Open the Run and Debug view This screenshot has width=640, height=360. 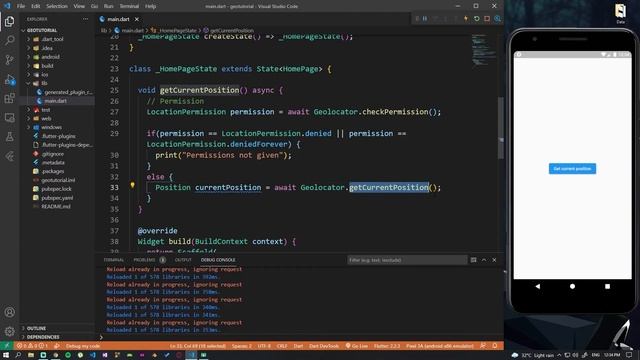point(9,79)
